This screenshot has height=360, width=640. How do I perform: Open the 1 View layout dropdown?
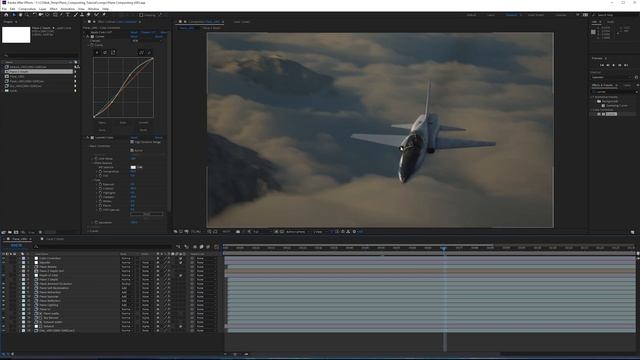point(319,231)
